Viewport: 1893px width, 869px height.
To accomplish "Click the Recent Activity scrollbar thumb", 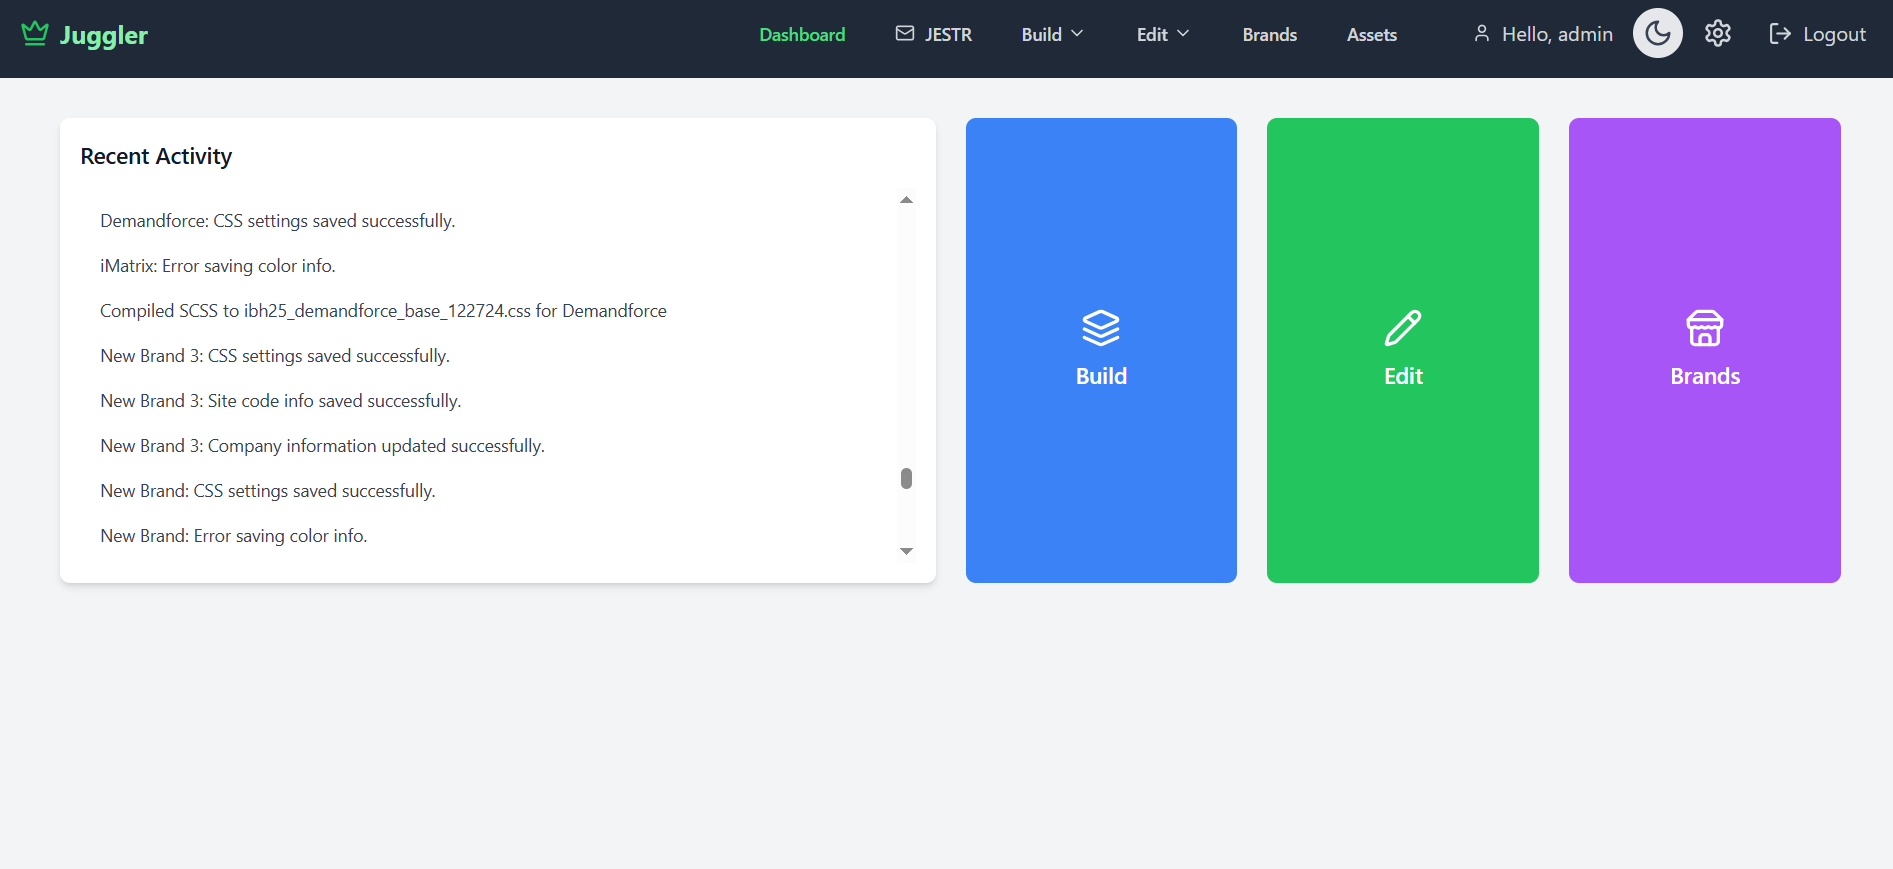I will (x=906, y=479).
